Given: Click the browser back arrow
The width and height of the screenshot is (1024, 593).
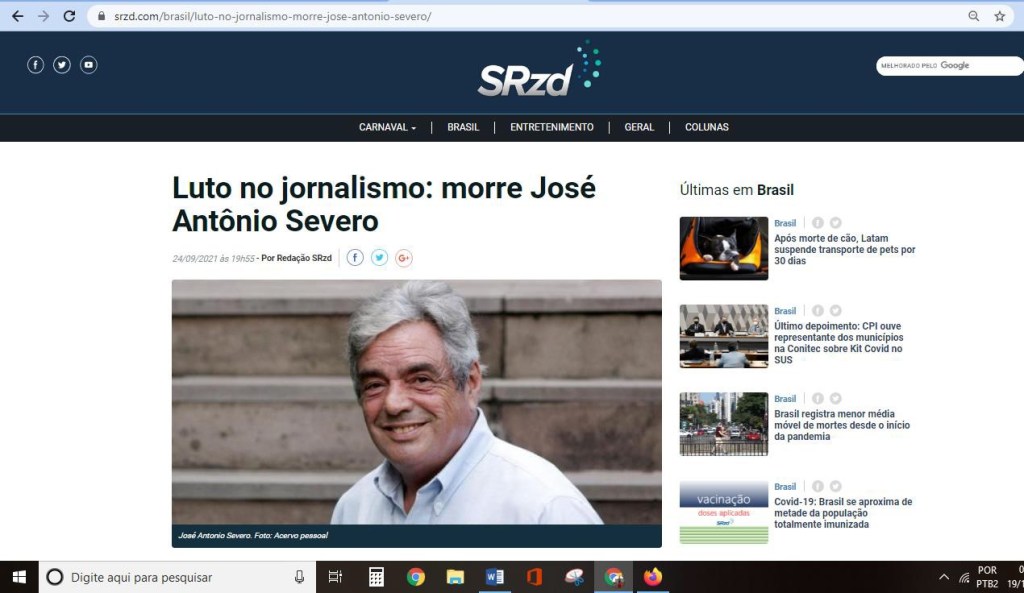Looking at the screenshot, I should coord(17,16).
